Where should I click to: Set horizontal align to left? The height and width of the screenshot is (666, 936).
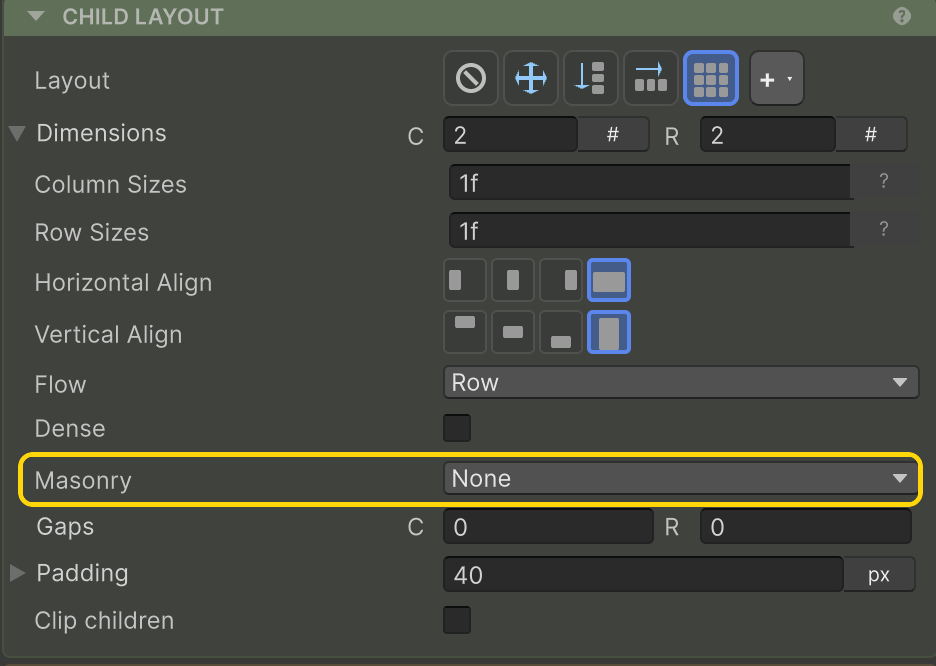coord(464,280)
